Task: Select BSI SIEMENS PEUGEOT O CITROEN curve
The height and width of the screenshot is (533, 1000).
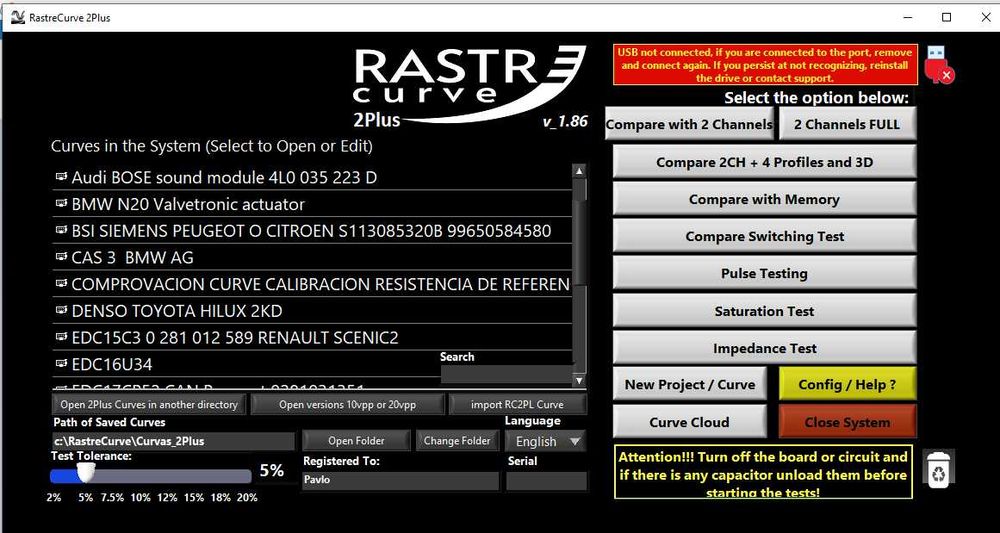Action: point(312,230)
